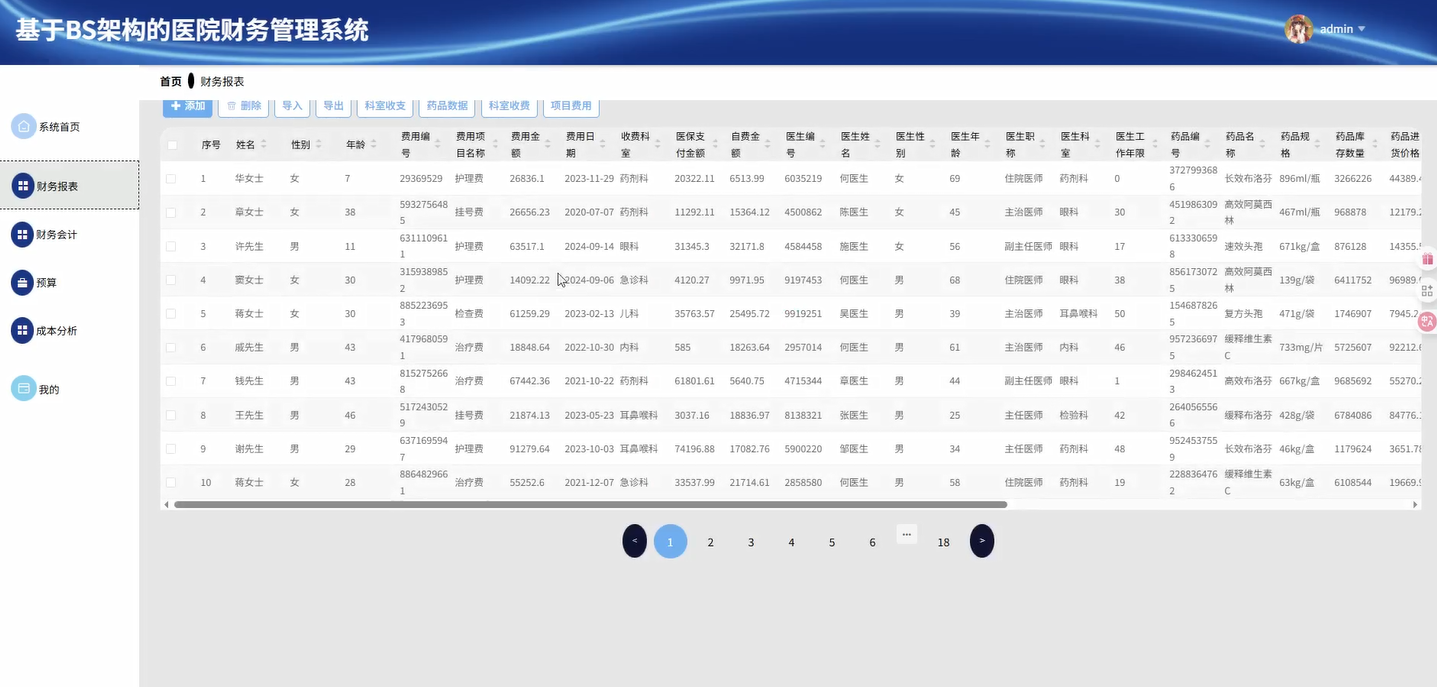The height and width of the screenshot is (687, 1437).
Task: Sort by 收费科室 column arrows
Action: point(657,144)
